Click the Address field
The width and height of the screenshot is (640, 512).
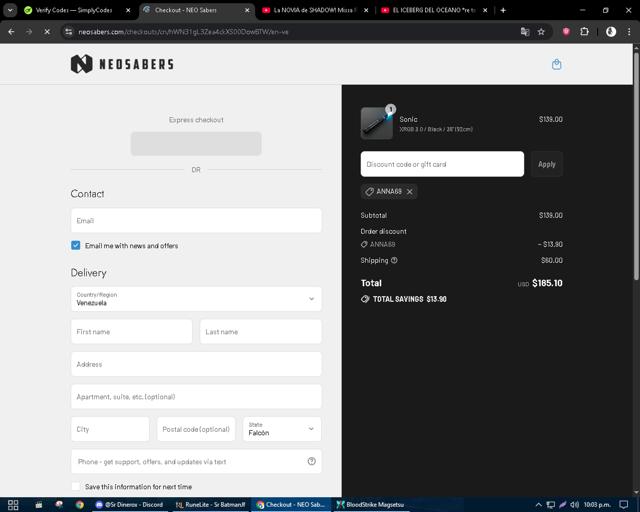[x=196, y=364]
